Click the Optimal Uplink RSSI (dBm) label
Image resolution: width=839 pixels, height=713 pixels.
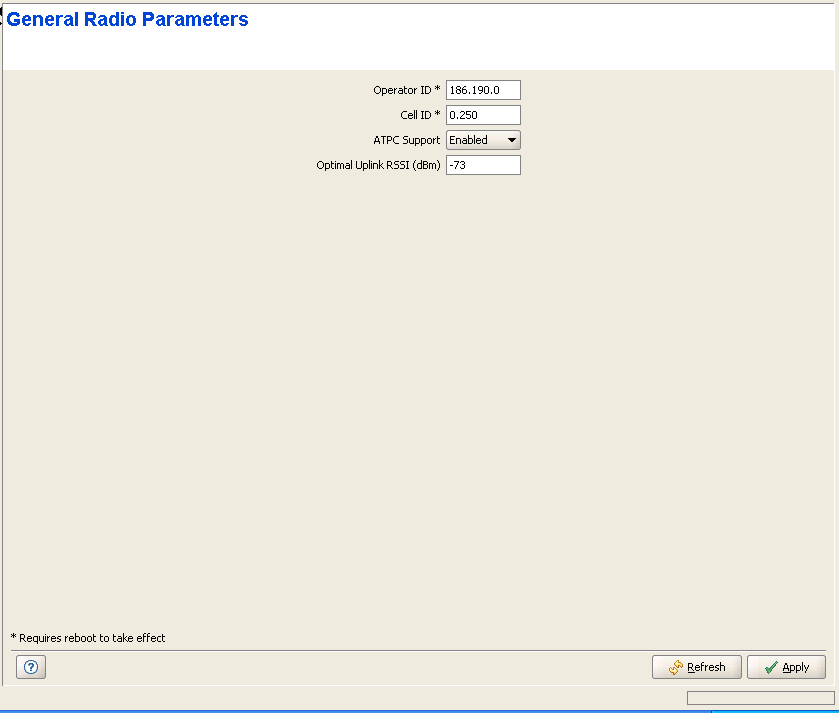pos(378,165)
